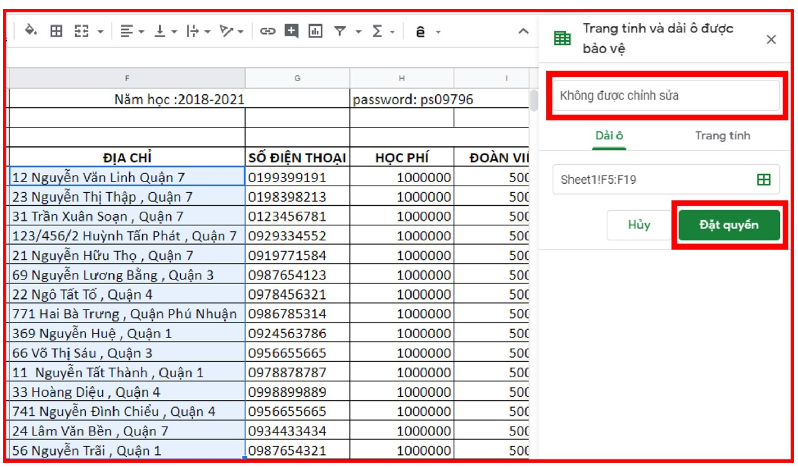The image size is (798, 467).
Task: Click the 'Không được chỉnh sửa' description field
Action: pos(663,96)
